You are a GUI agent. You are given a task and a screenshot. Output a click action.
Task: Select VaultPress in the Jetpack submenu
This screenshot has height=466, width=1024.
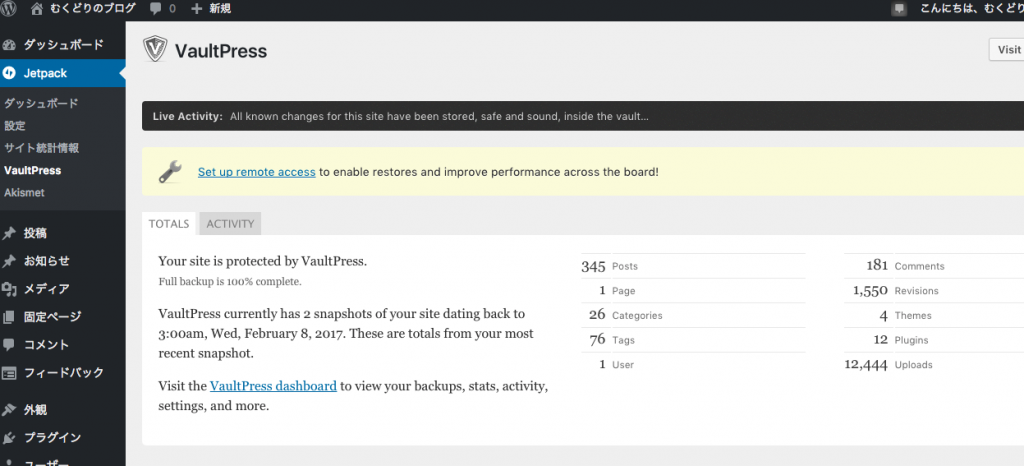pyautogui.click(x=32, y=170)
